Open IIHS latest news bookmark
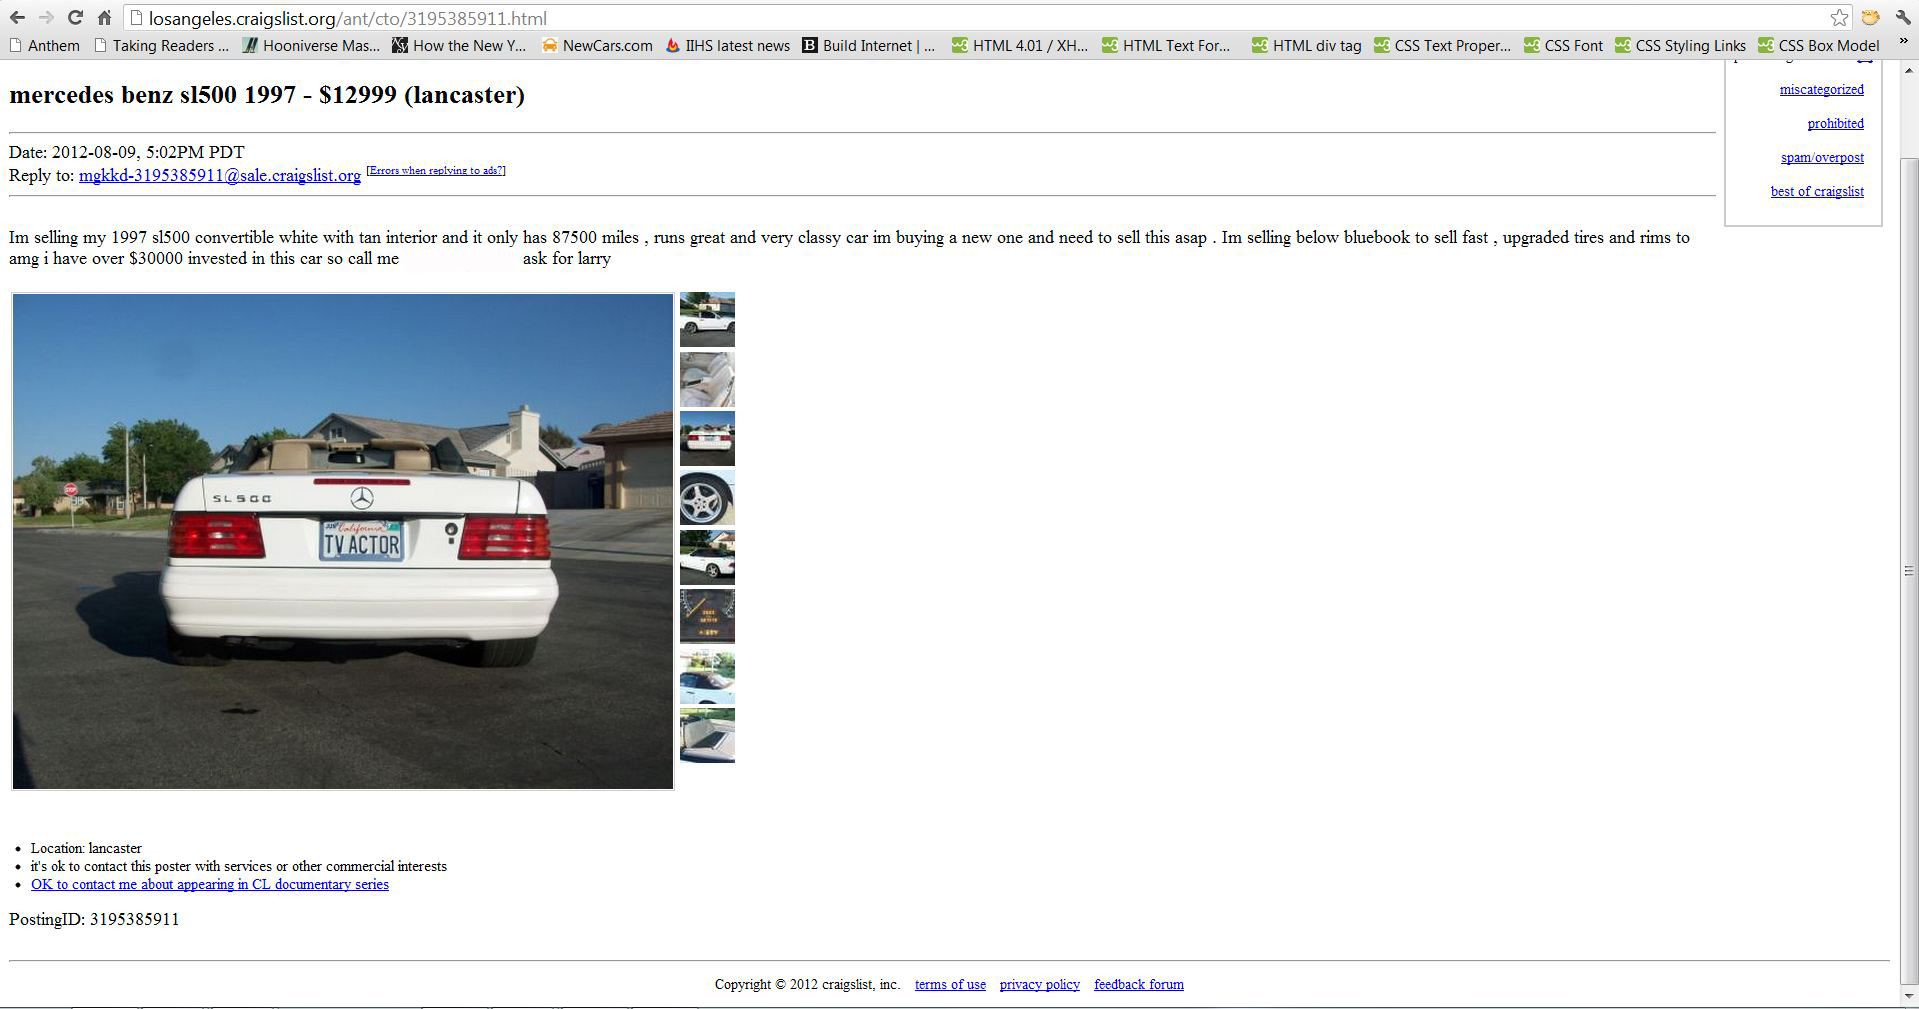 [727, 46]
